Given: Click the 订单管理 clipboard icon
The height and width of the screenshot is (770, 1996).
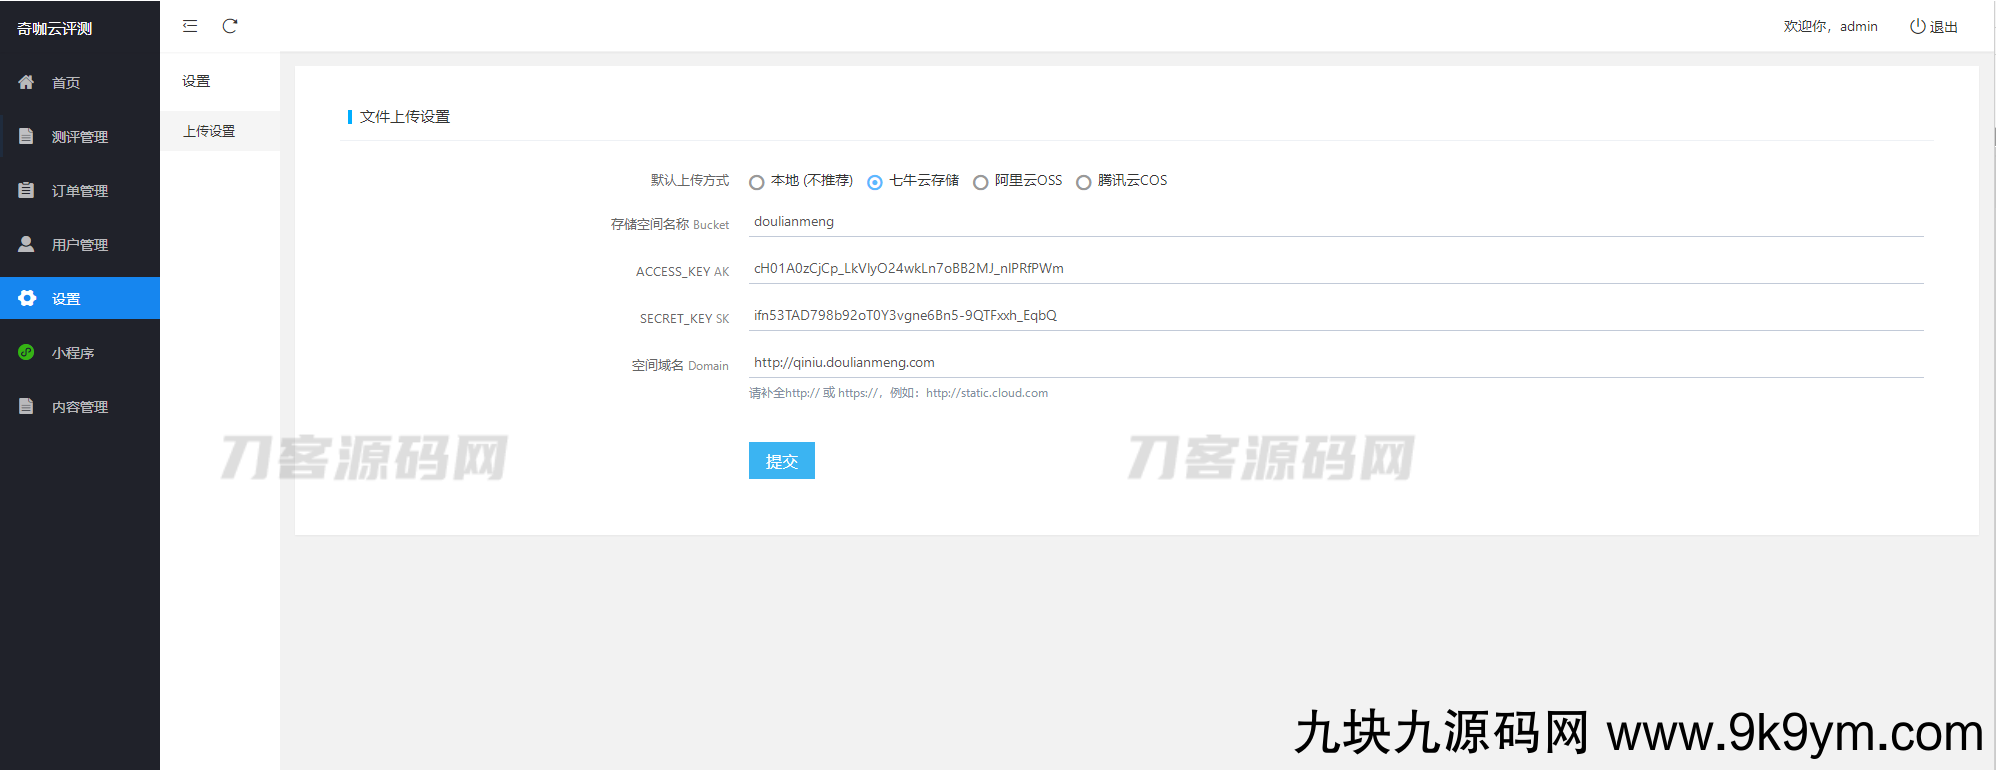Looking at the screenshot, I should tap(27, 190).
